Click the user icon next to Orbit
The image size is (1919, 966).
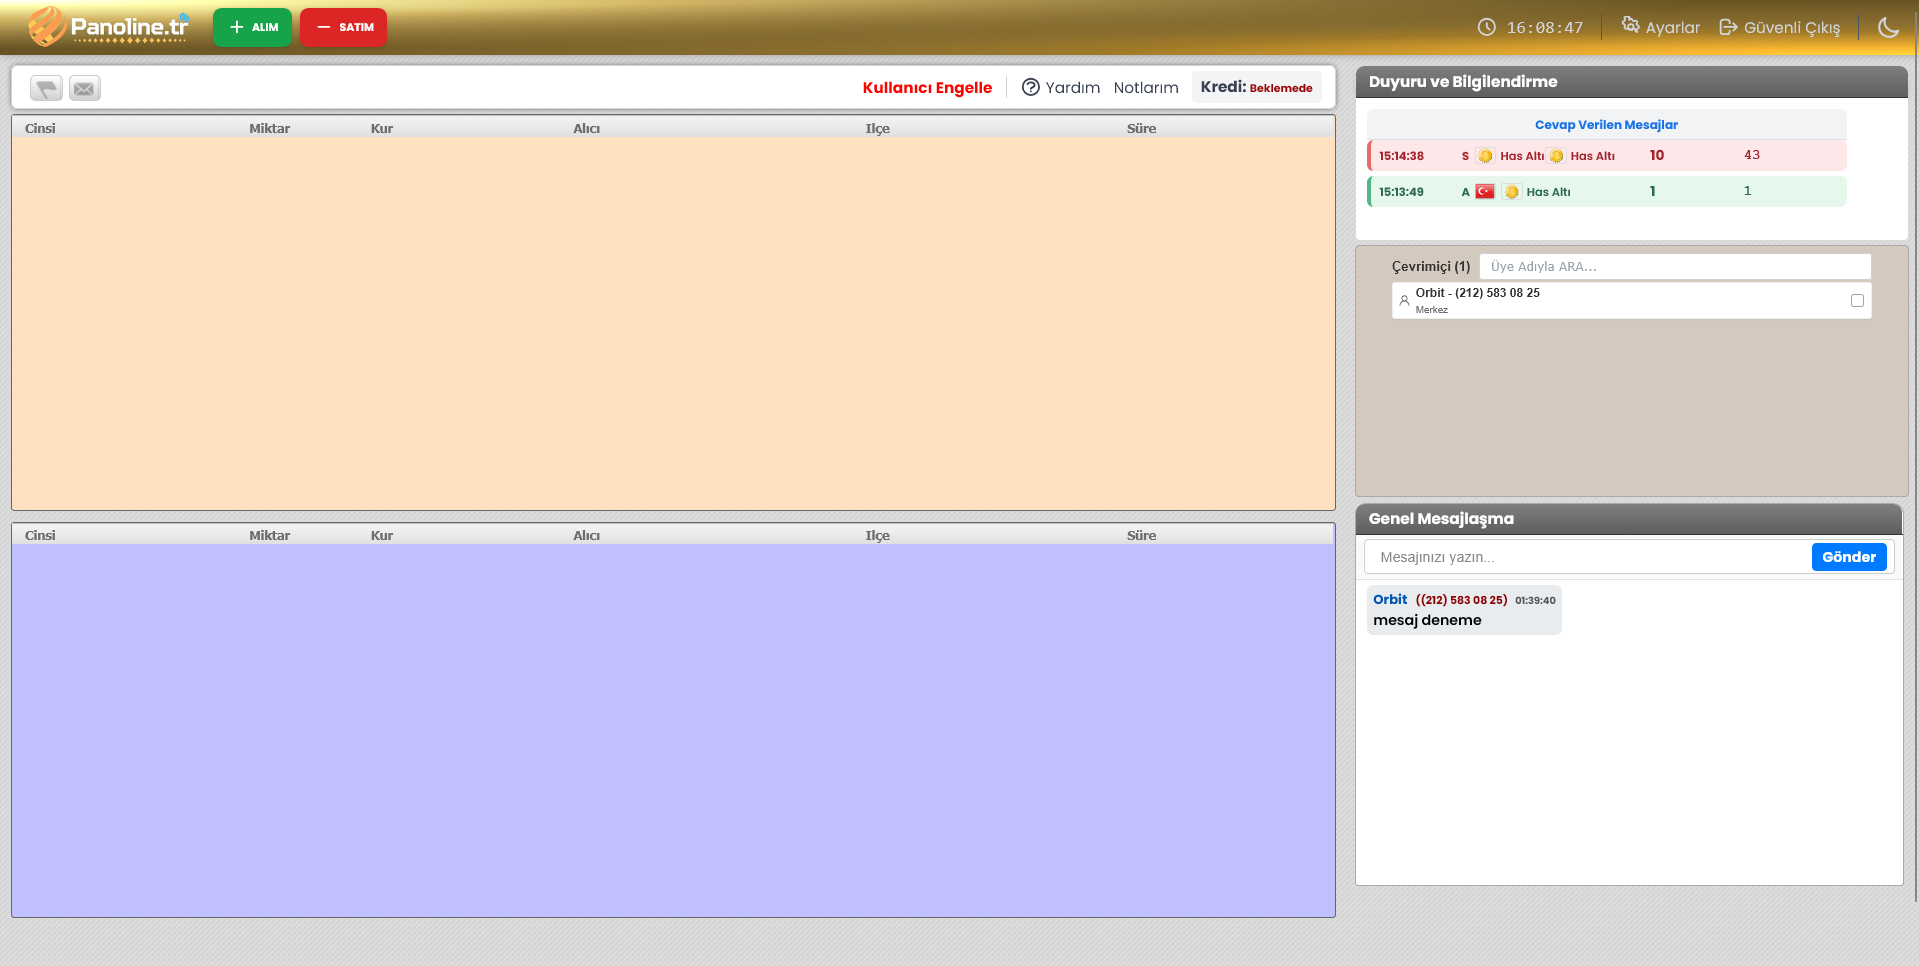point(1404,300)
